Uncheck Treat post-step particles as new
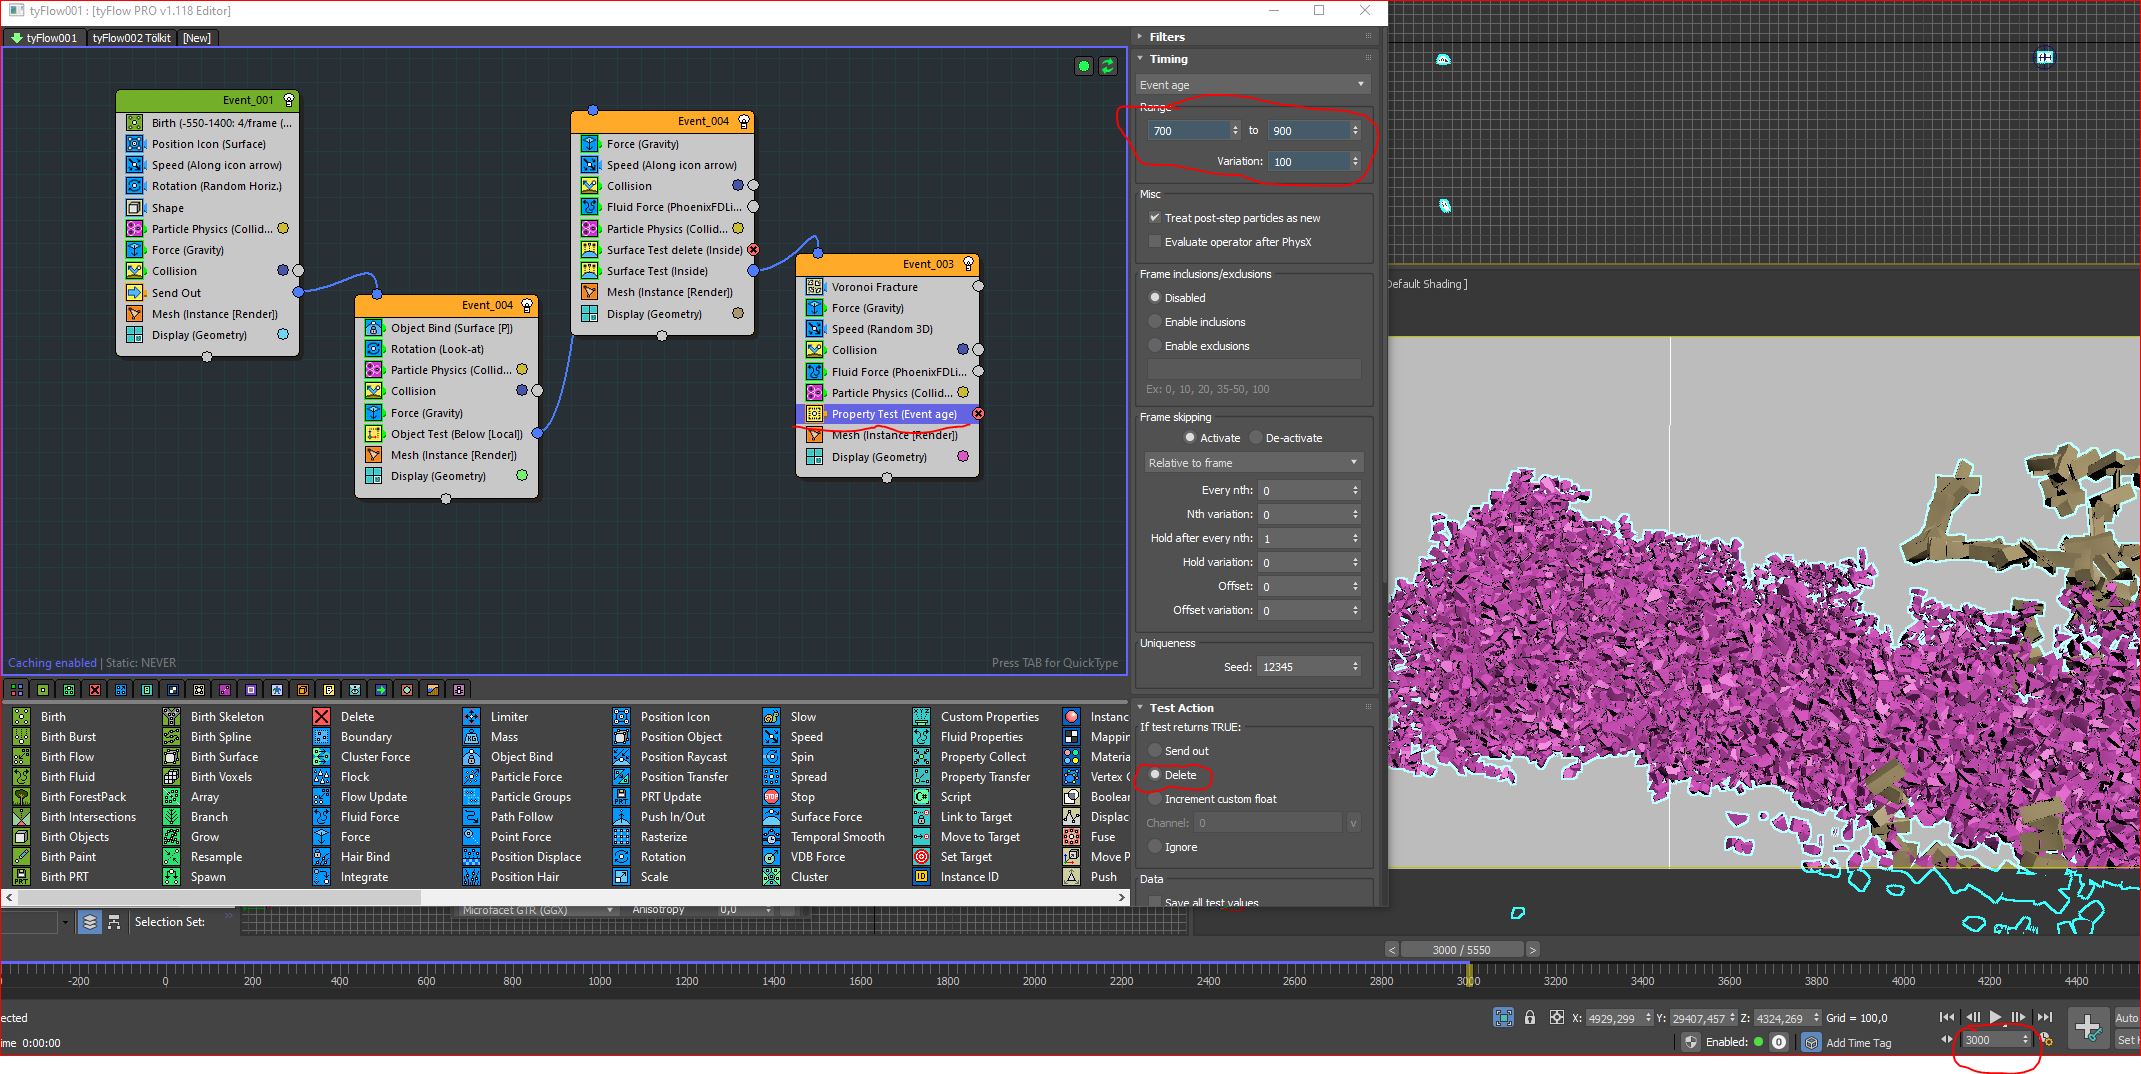 1155,218
